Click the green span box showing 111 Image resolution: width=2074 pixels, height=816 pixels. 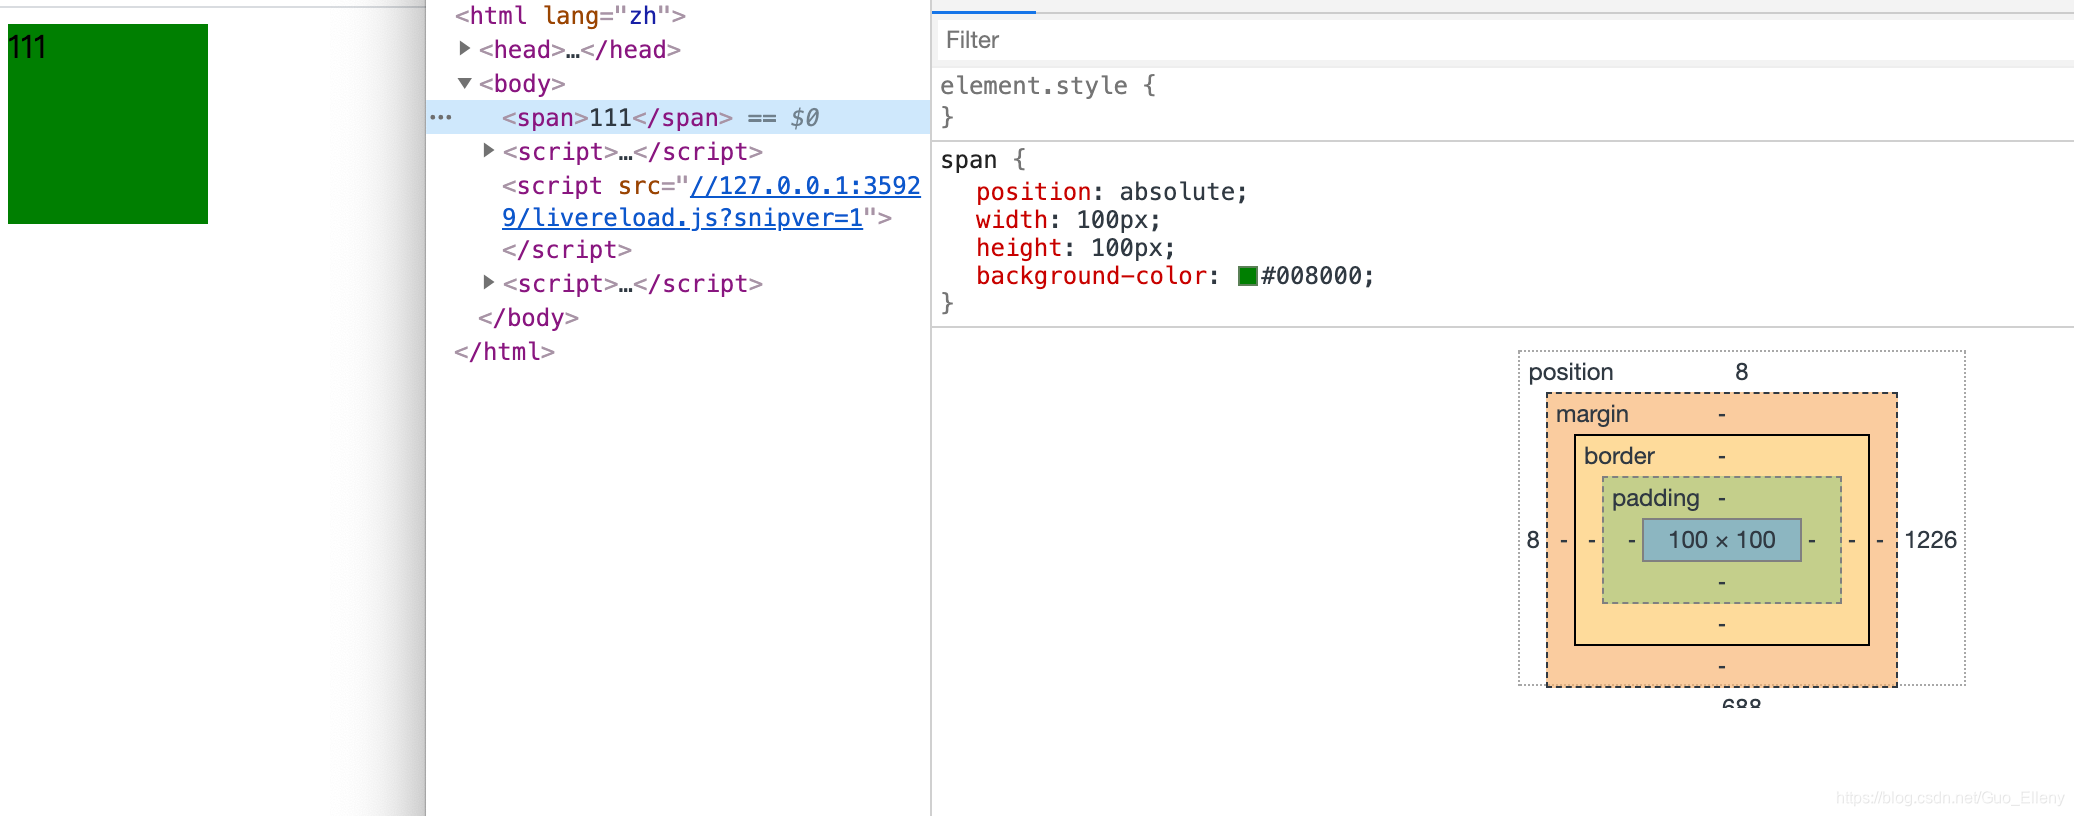[108, 124]
